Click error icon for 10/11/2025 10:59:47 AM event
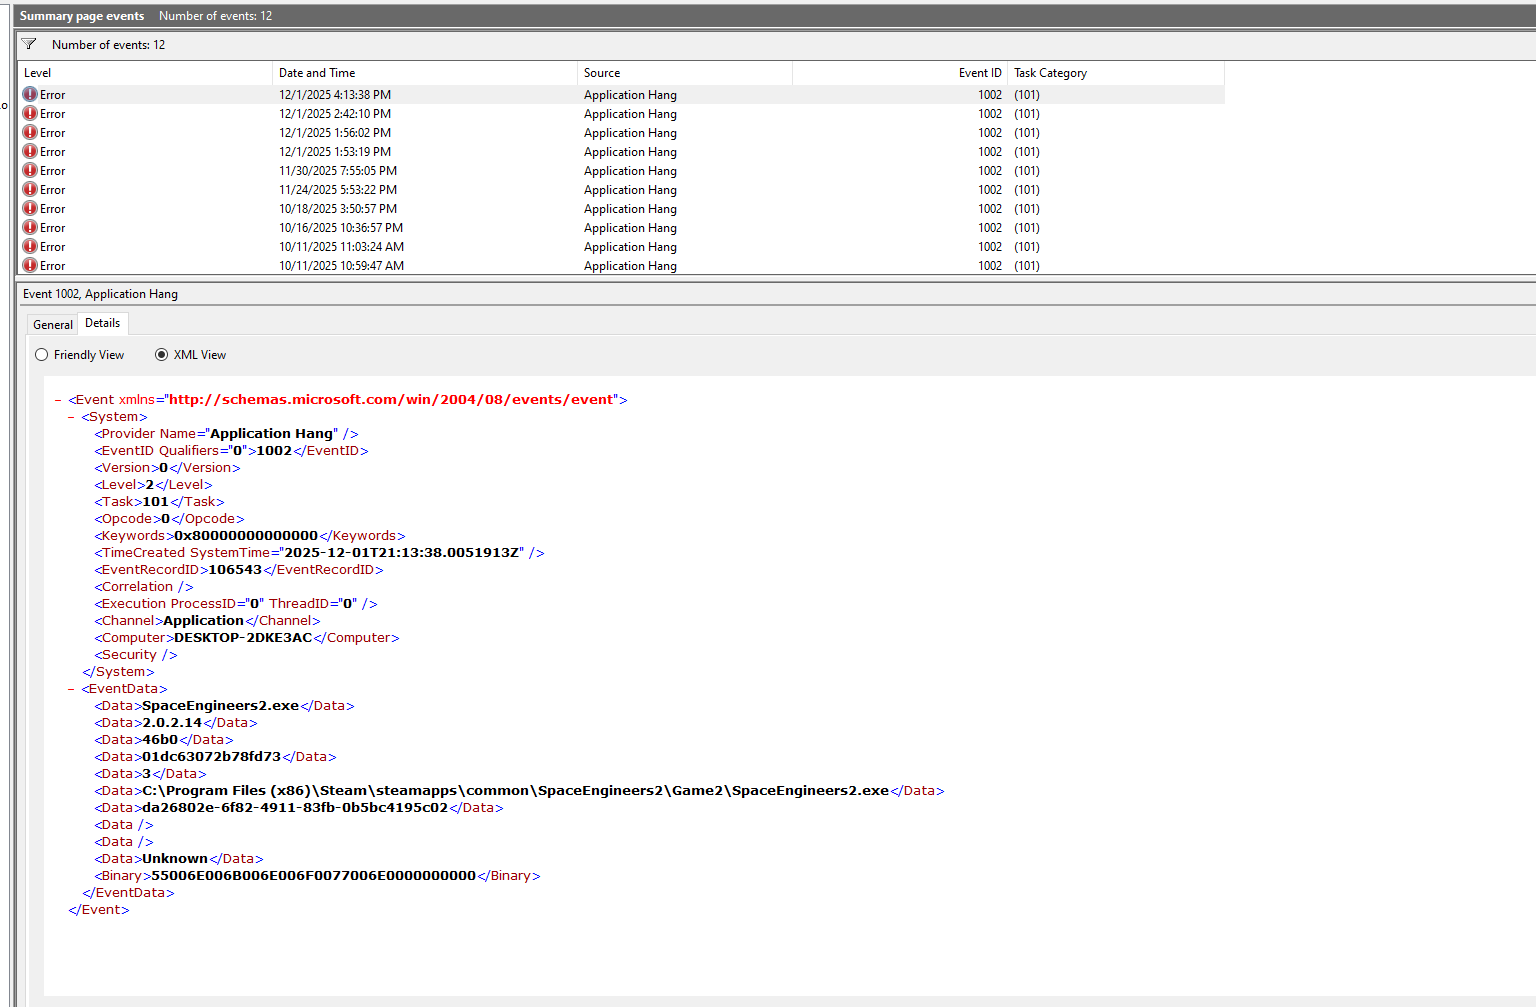 pos(30,266)
